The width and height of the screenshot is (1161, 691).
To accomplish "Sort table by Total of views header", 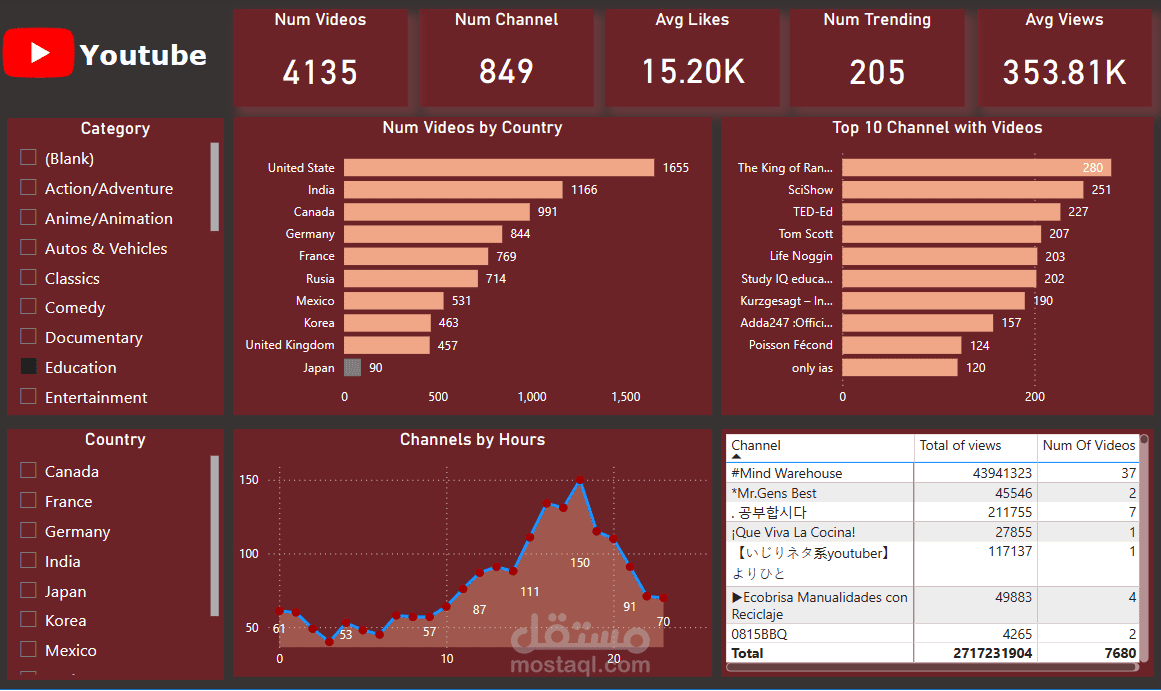I will click(975, 447).
